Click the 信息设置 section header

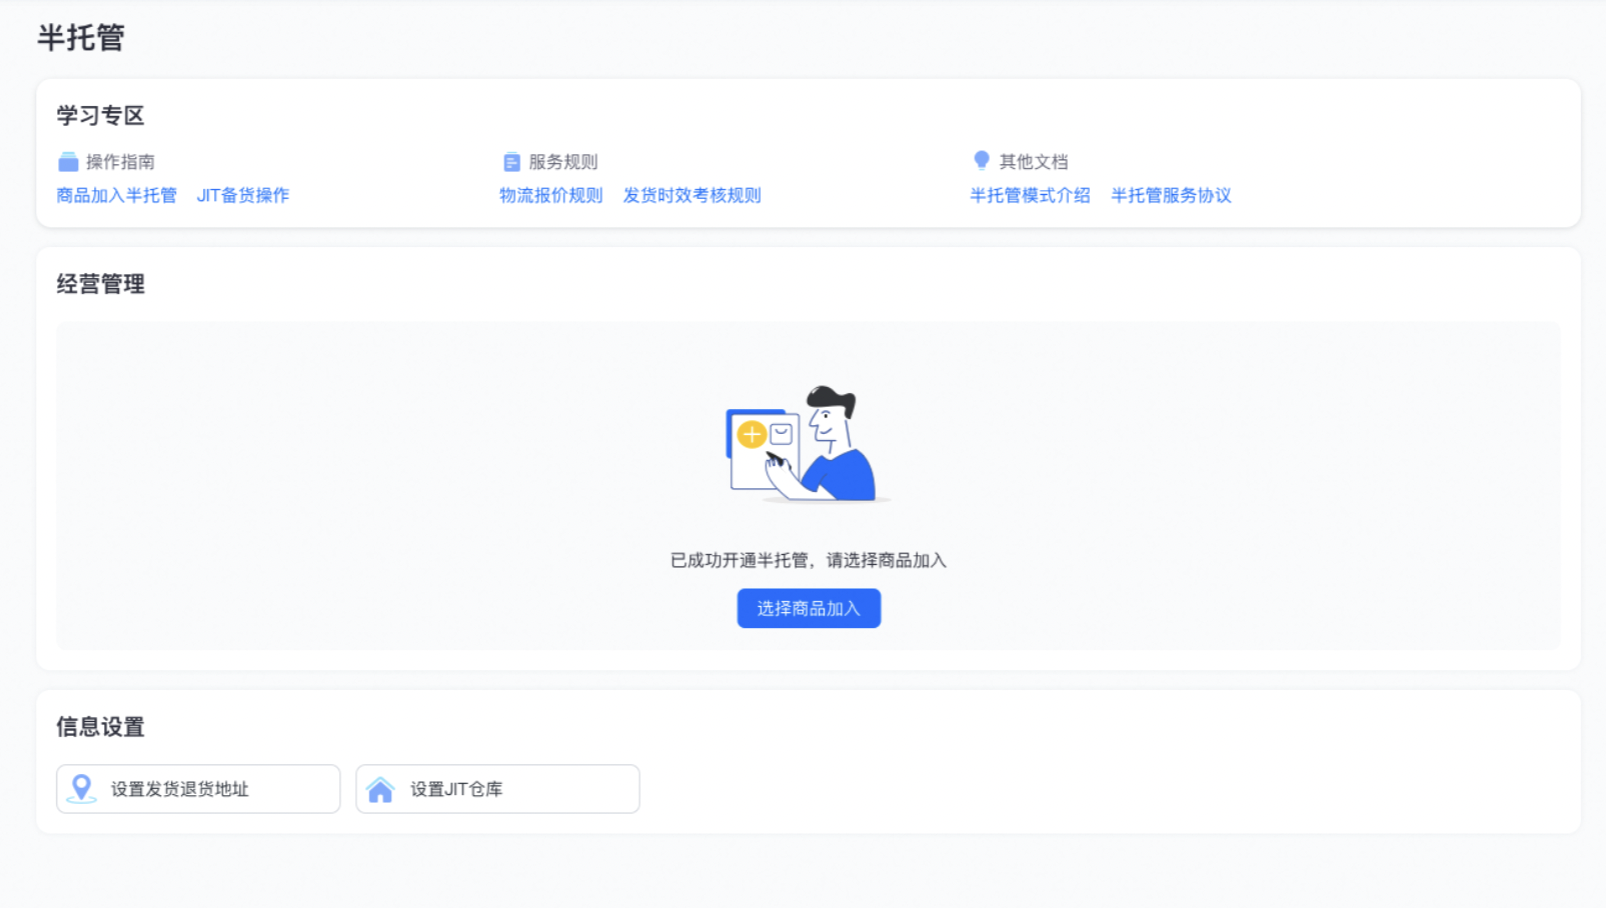[100, 727]
